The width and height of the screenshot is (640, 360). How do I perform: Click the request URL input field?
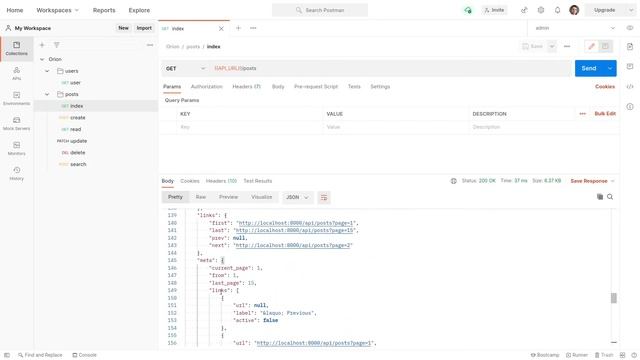390,69
